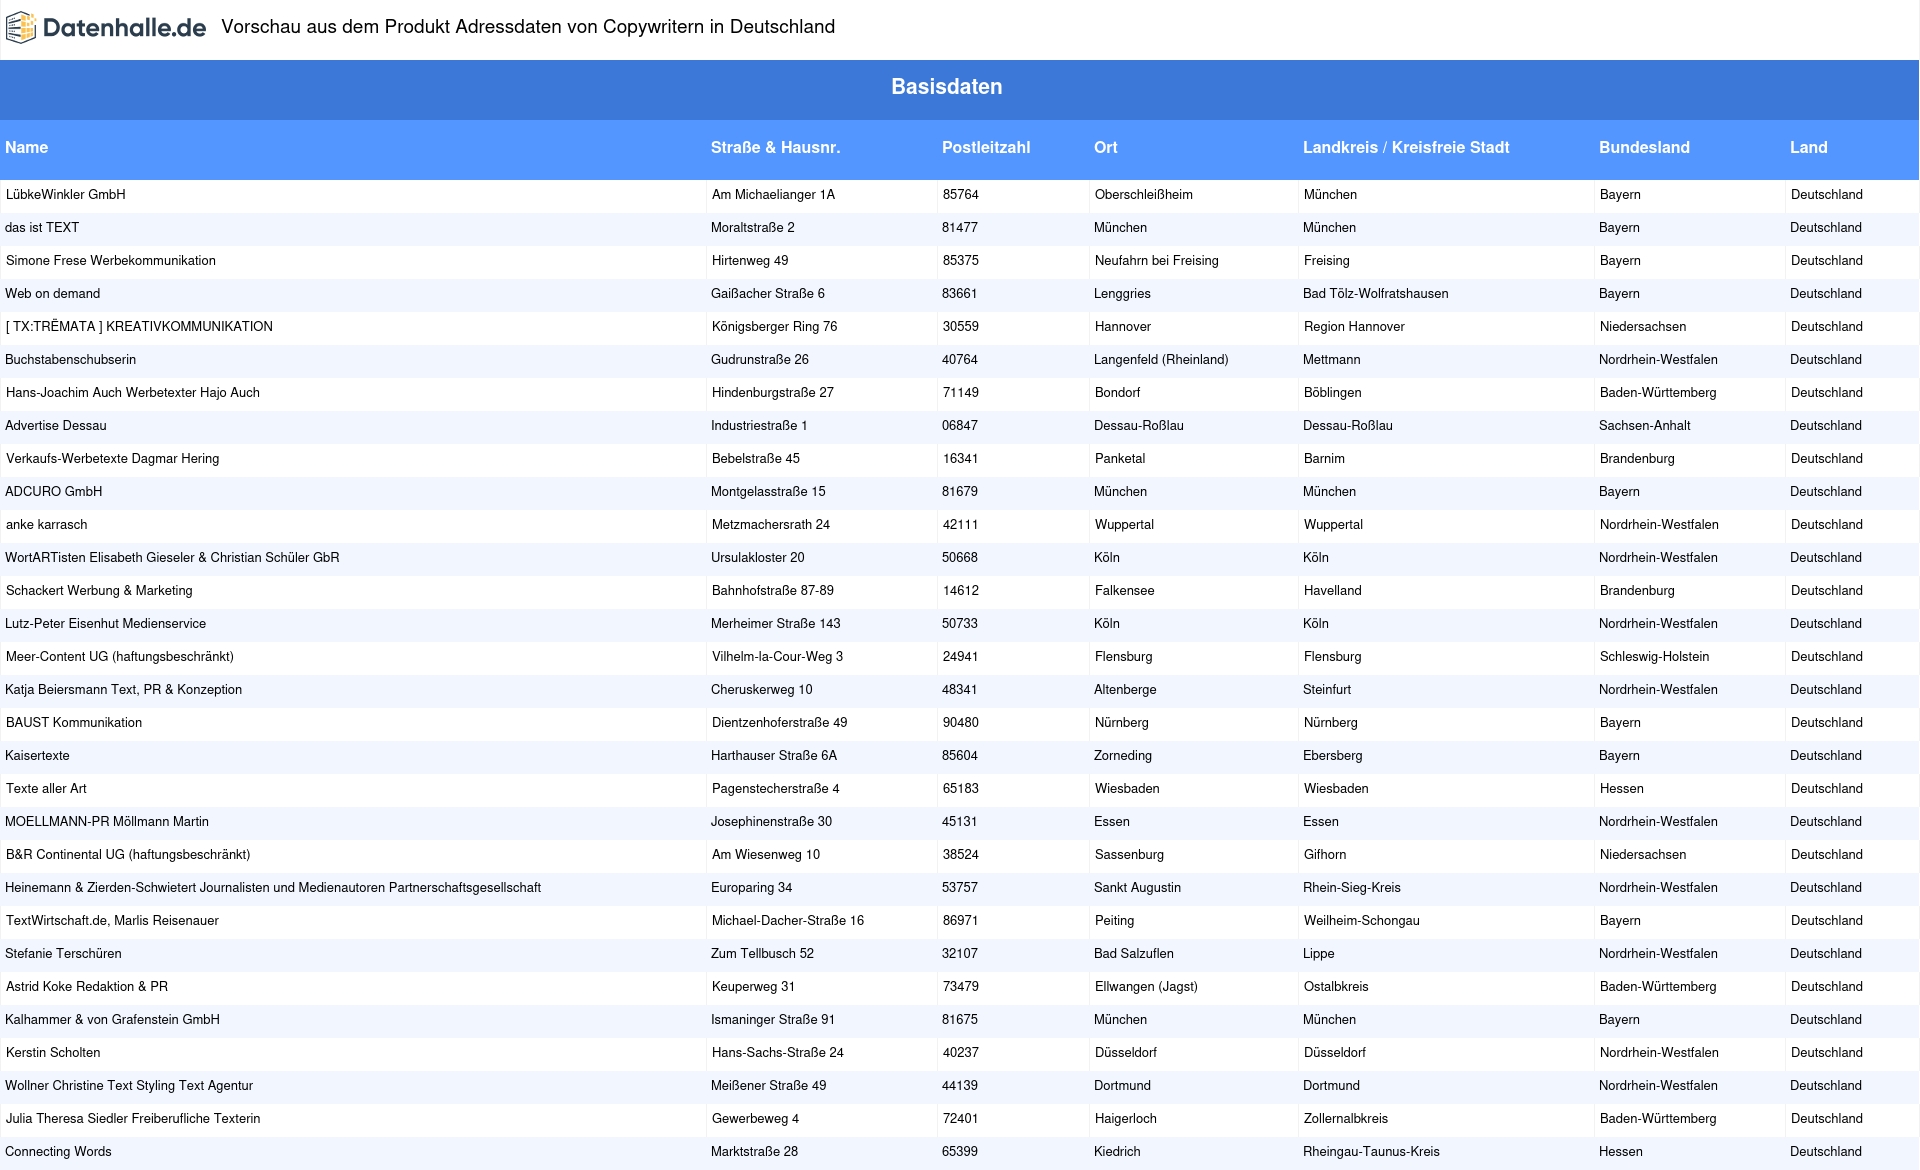Click the district Zollernalbkreis
Image resolution: width=1920 pixels, height=1170 pixels.
pos(1346,1119)
